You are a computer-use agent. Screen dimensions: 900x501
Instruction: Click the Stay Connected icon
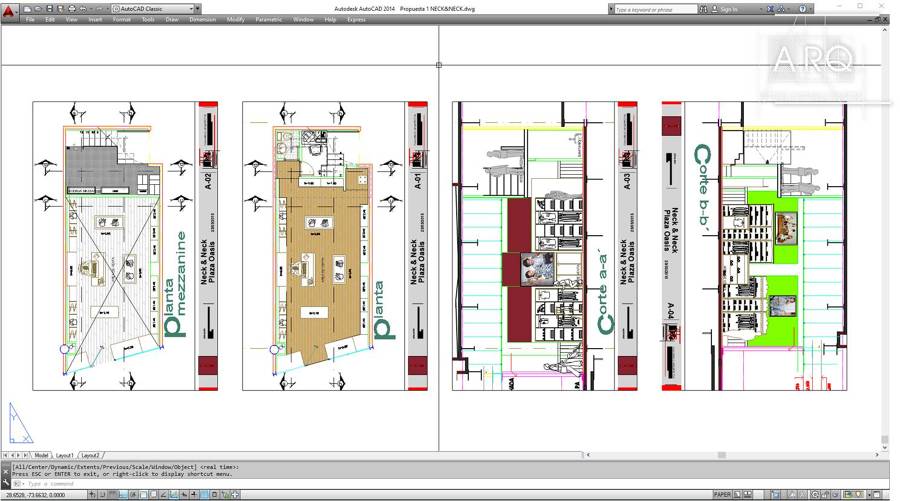781,9
